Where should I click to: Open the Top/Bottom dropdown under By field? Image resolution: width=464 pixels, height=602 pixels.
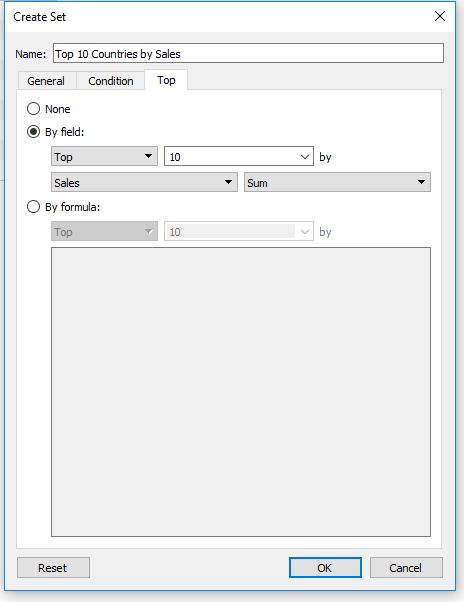(x=104, y=156)
